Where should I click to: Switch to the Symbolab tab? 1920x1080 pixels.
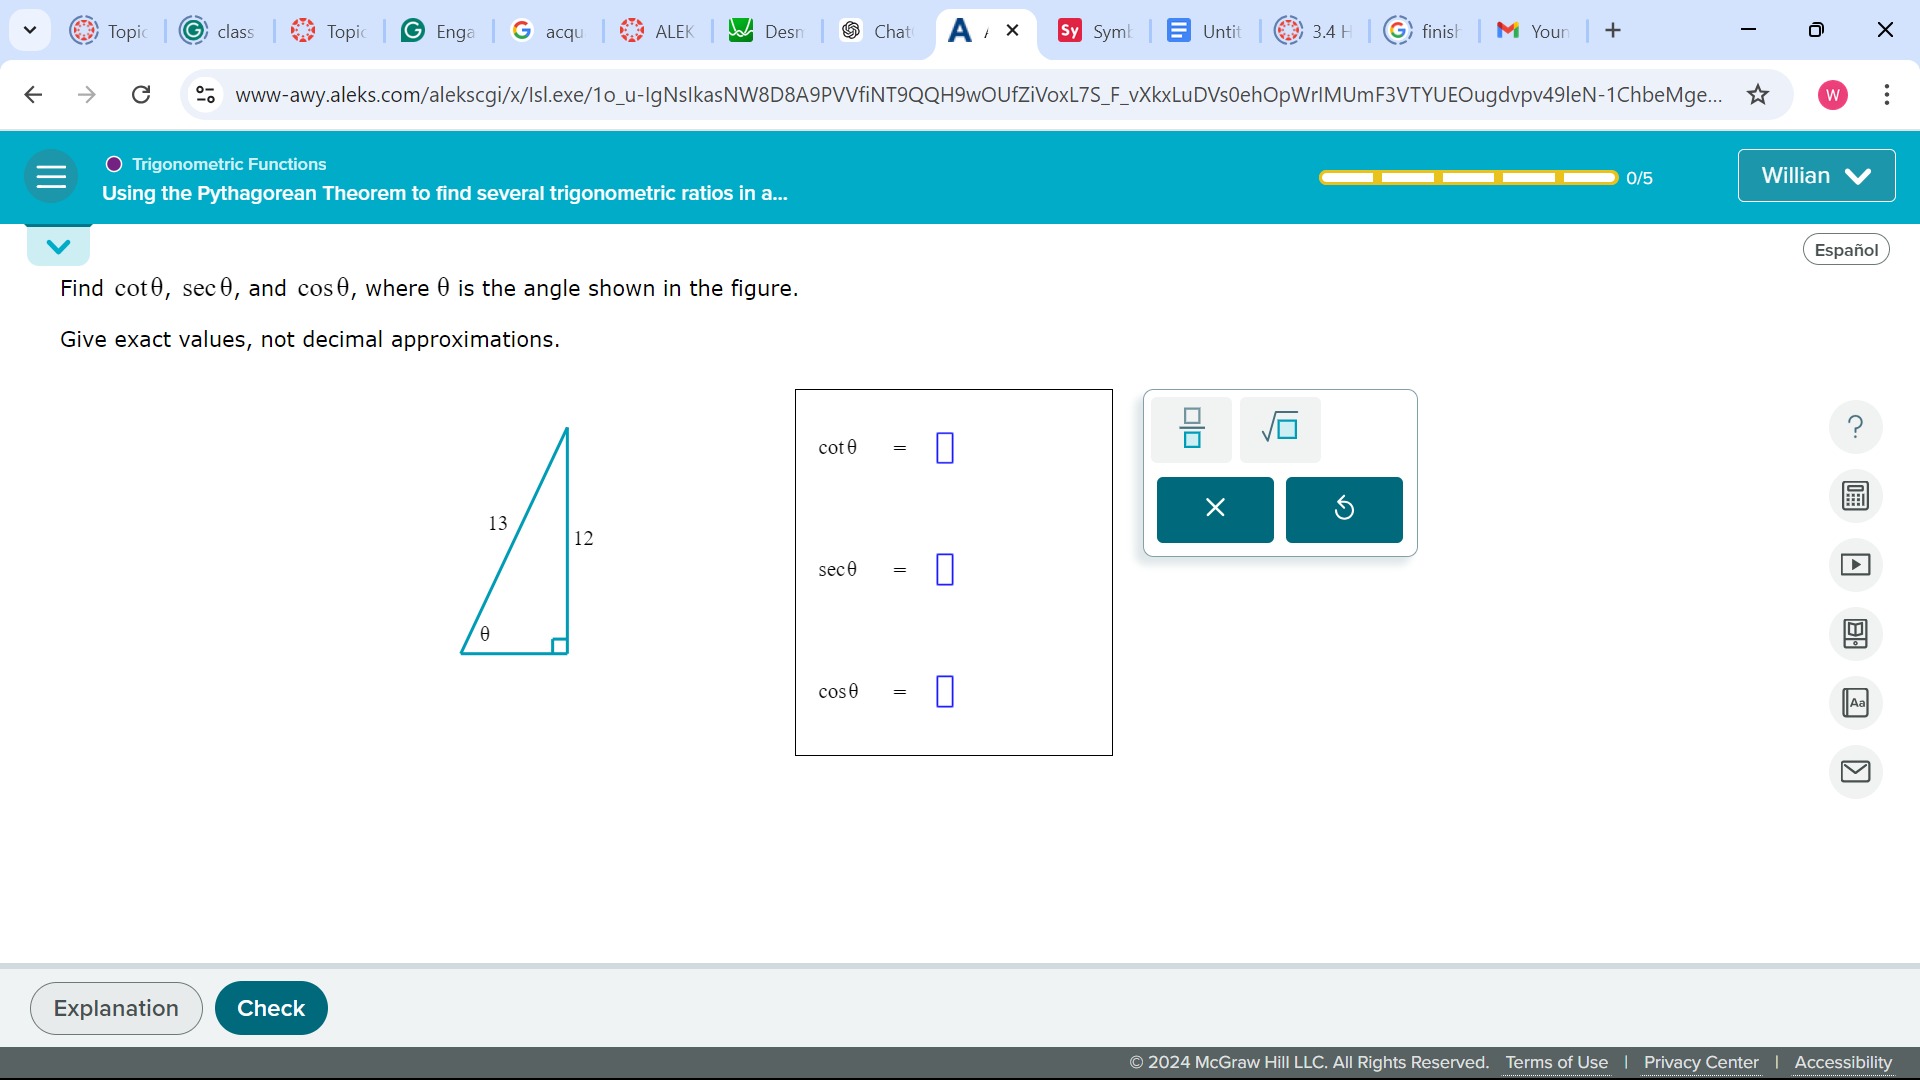point(1095,31)
